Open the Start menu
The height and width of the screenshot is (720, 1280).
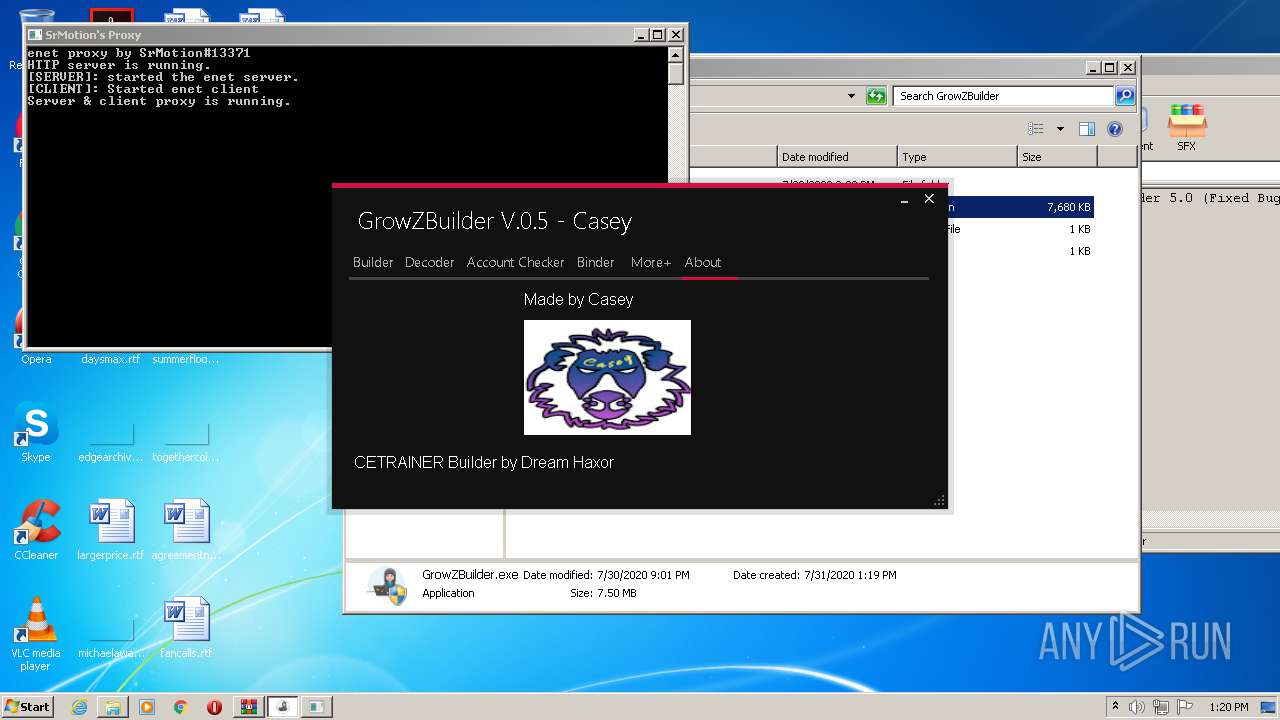[x=28, y=706]
